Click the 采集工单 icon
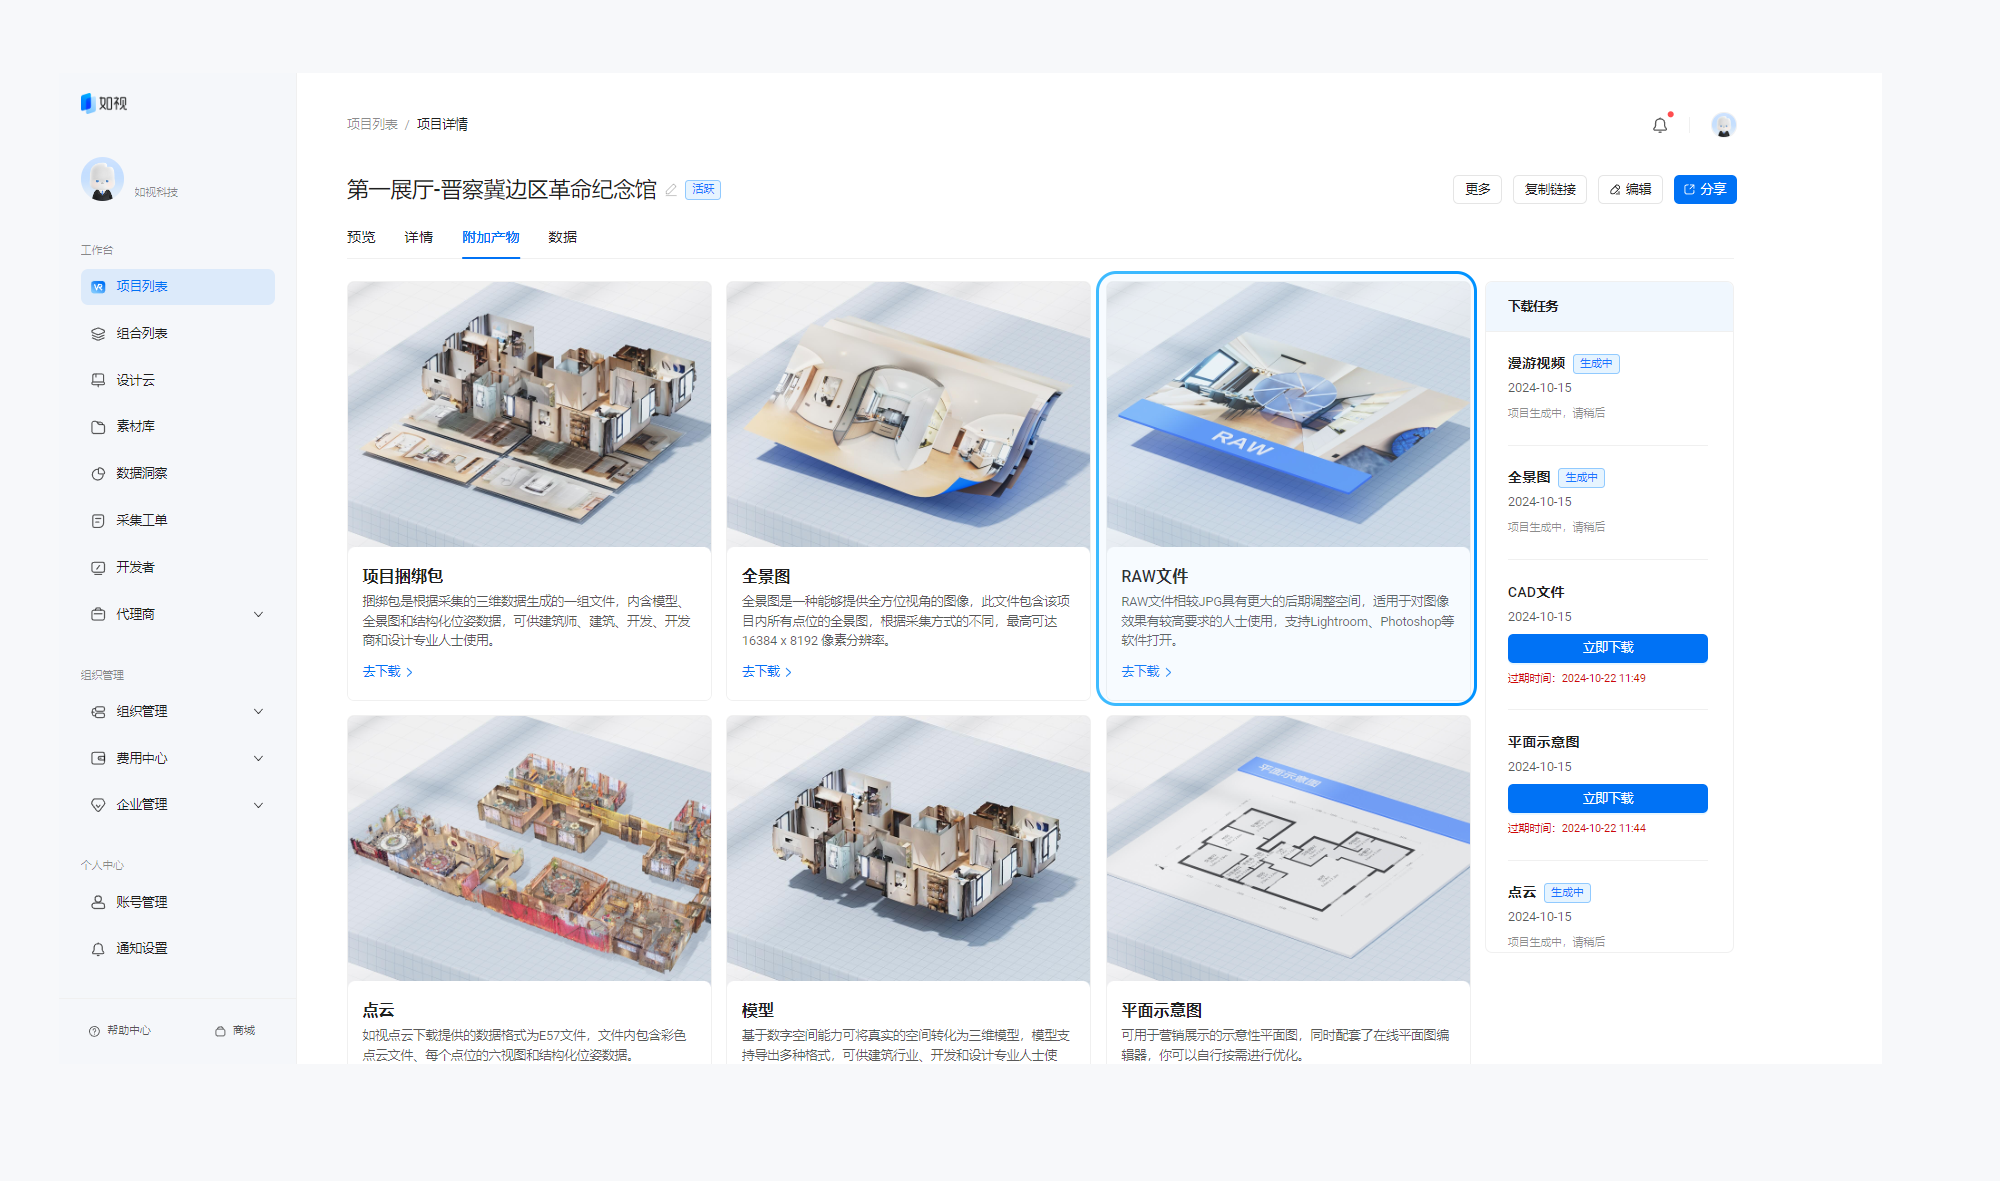This screenshot has height=1181, width=2000. tap(98, 521)
